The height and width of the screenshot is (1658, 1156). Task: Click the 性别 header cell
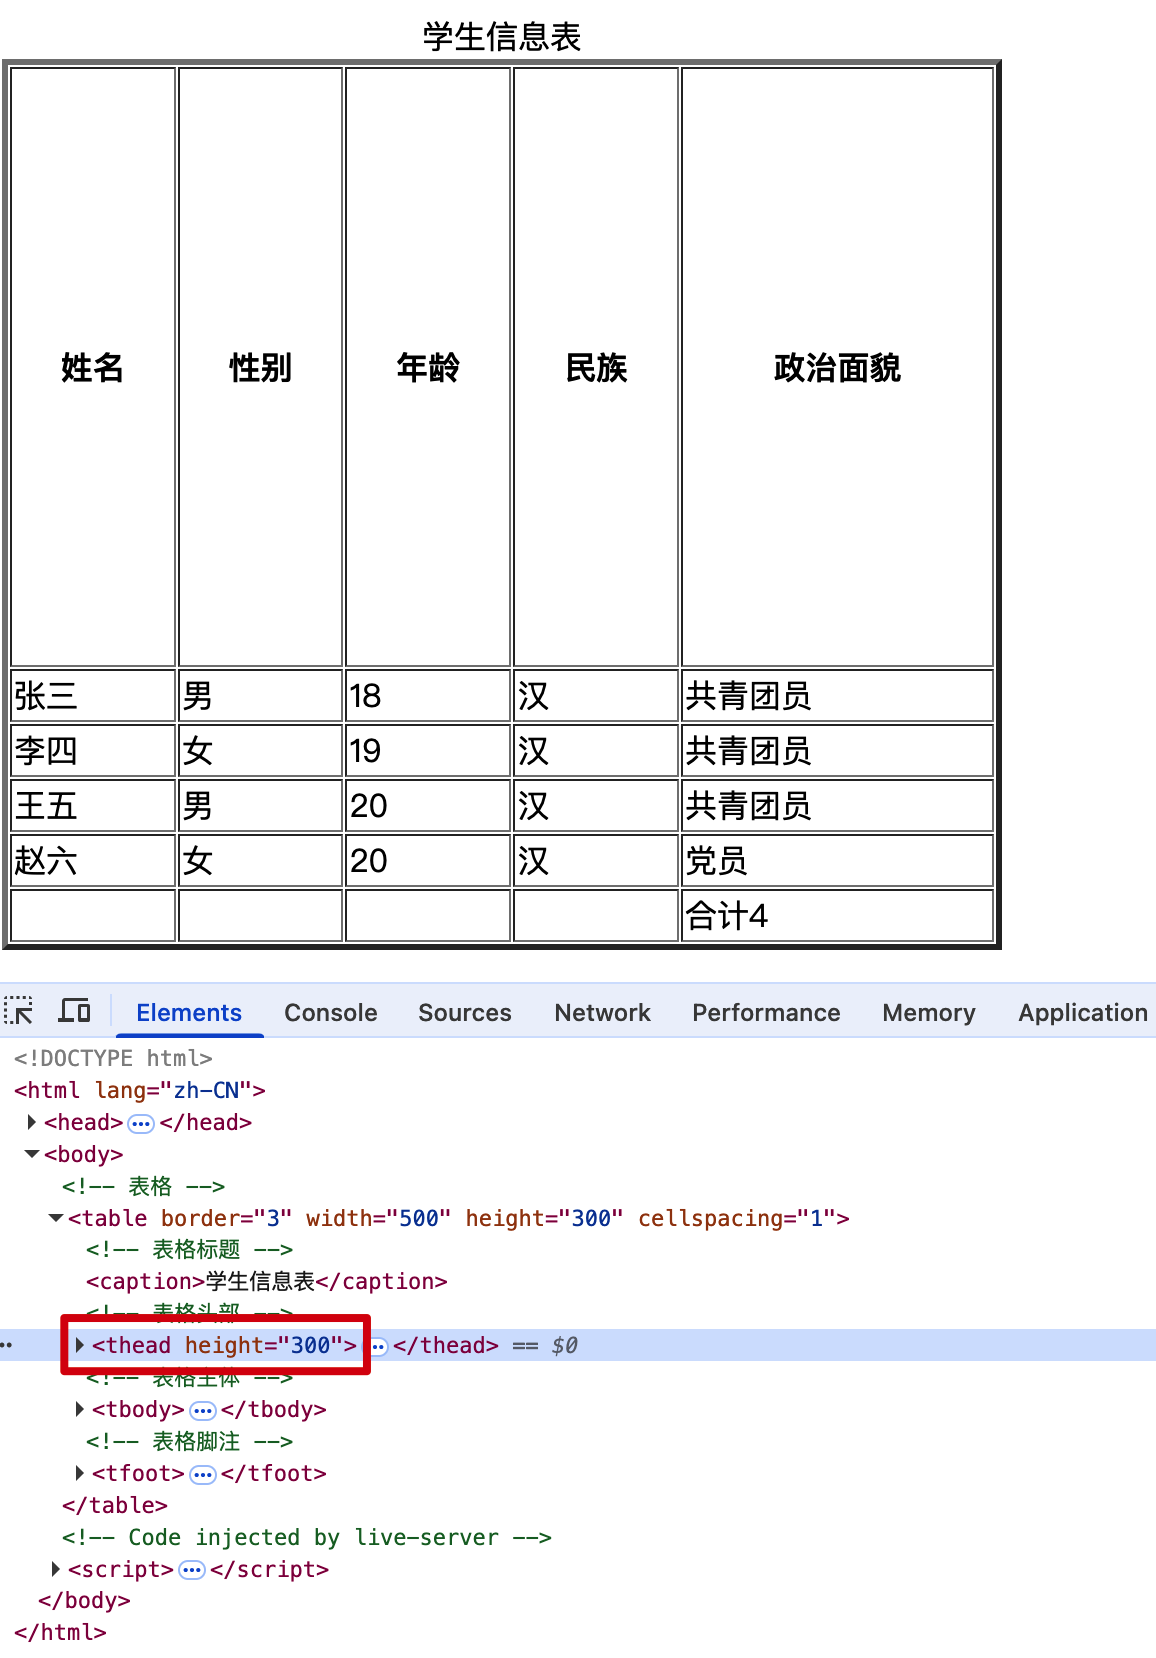(x=260, y=367)
